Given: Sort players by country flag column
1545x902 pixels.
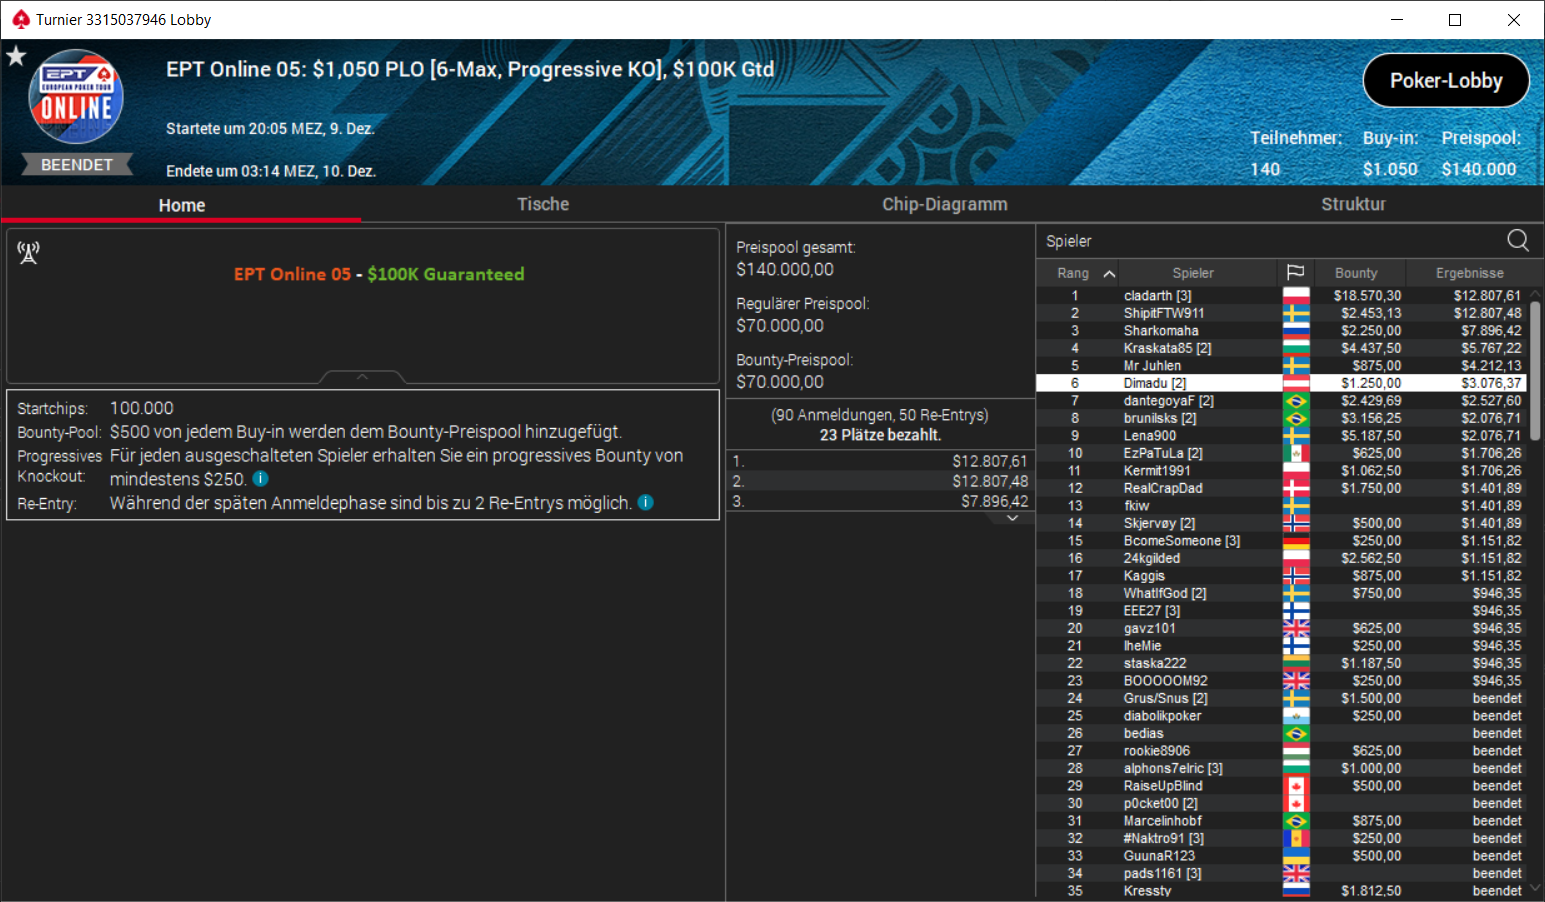Looking at the screenshot, I should pyautogui.click(x=1295, y=272).
